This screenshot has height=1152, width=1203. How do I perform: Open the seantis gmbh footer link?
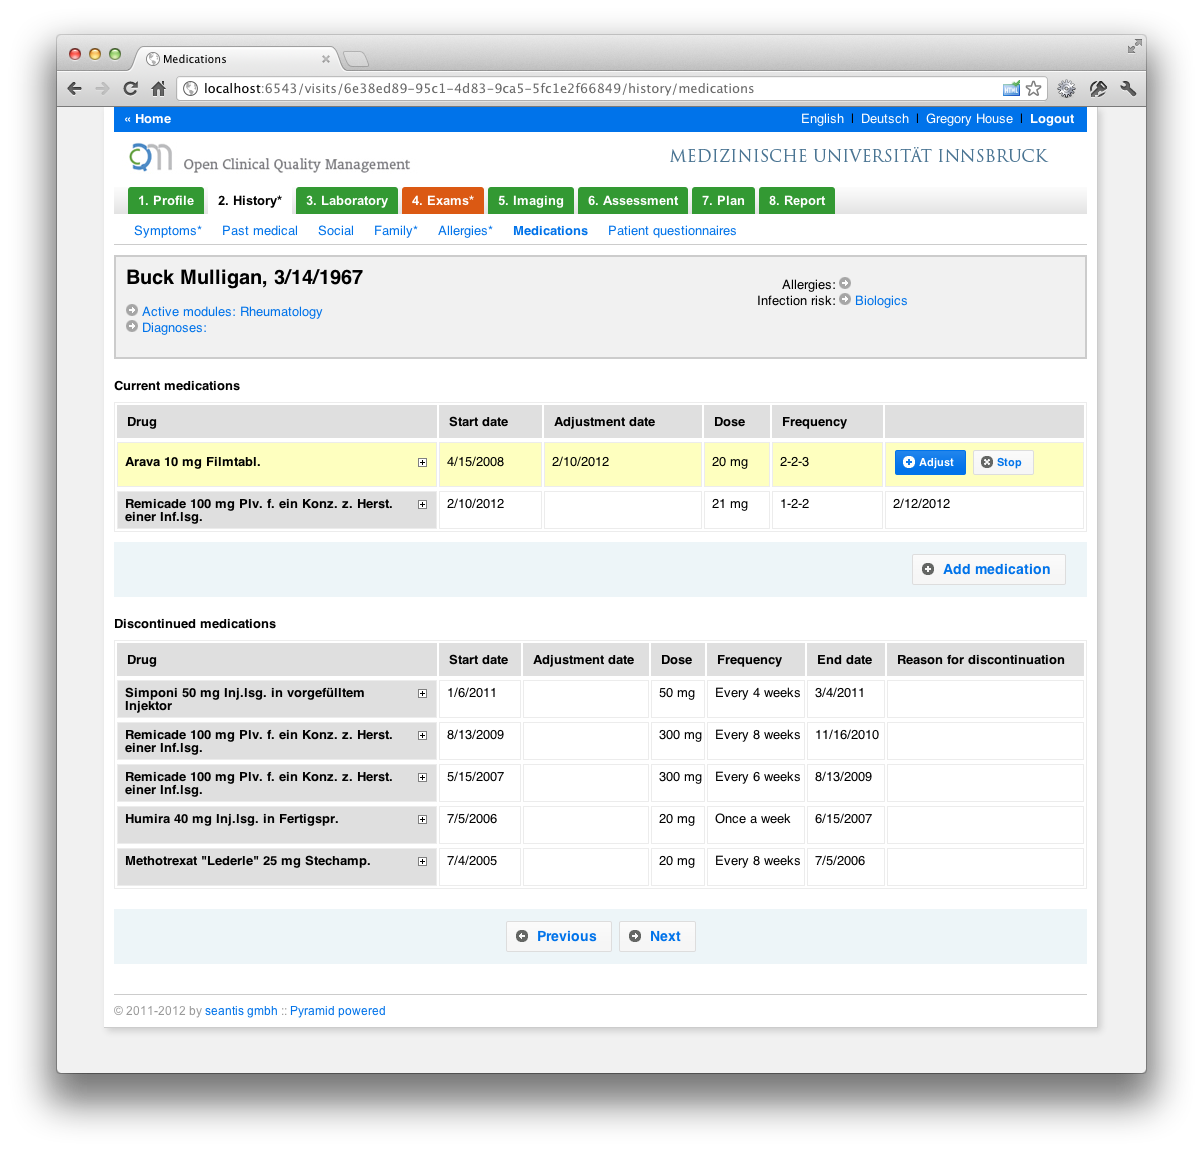point(241,1011)
